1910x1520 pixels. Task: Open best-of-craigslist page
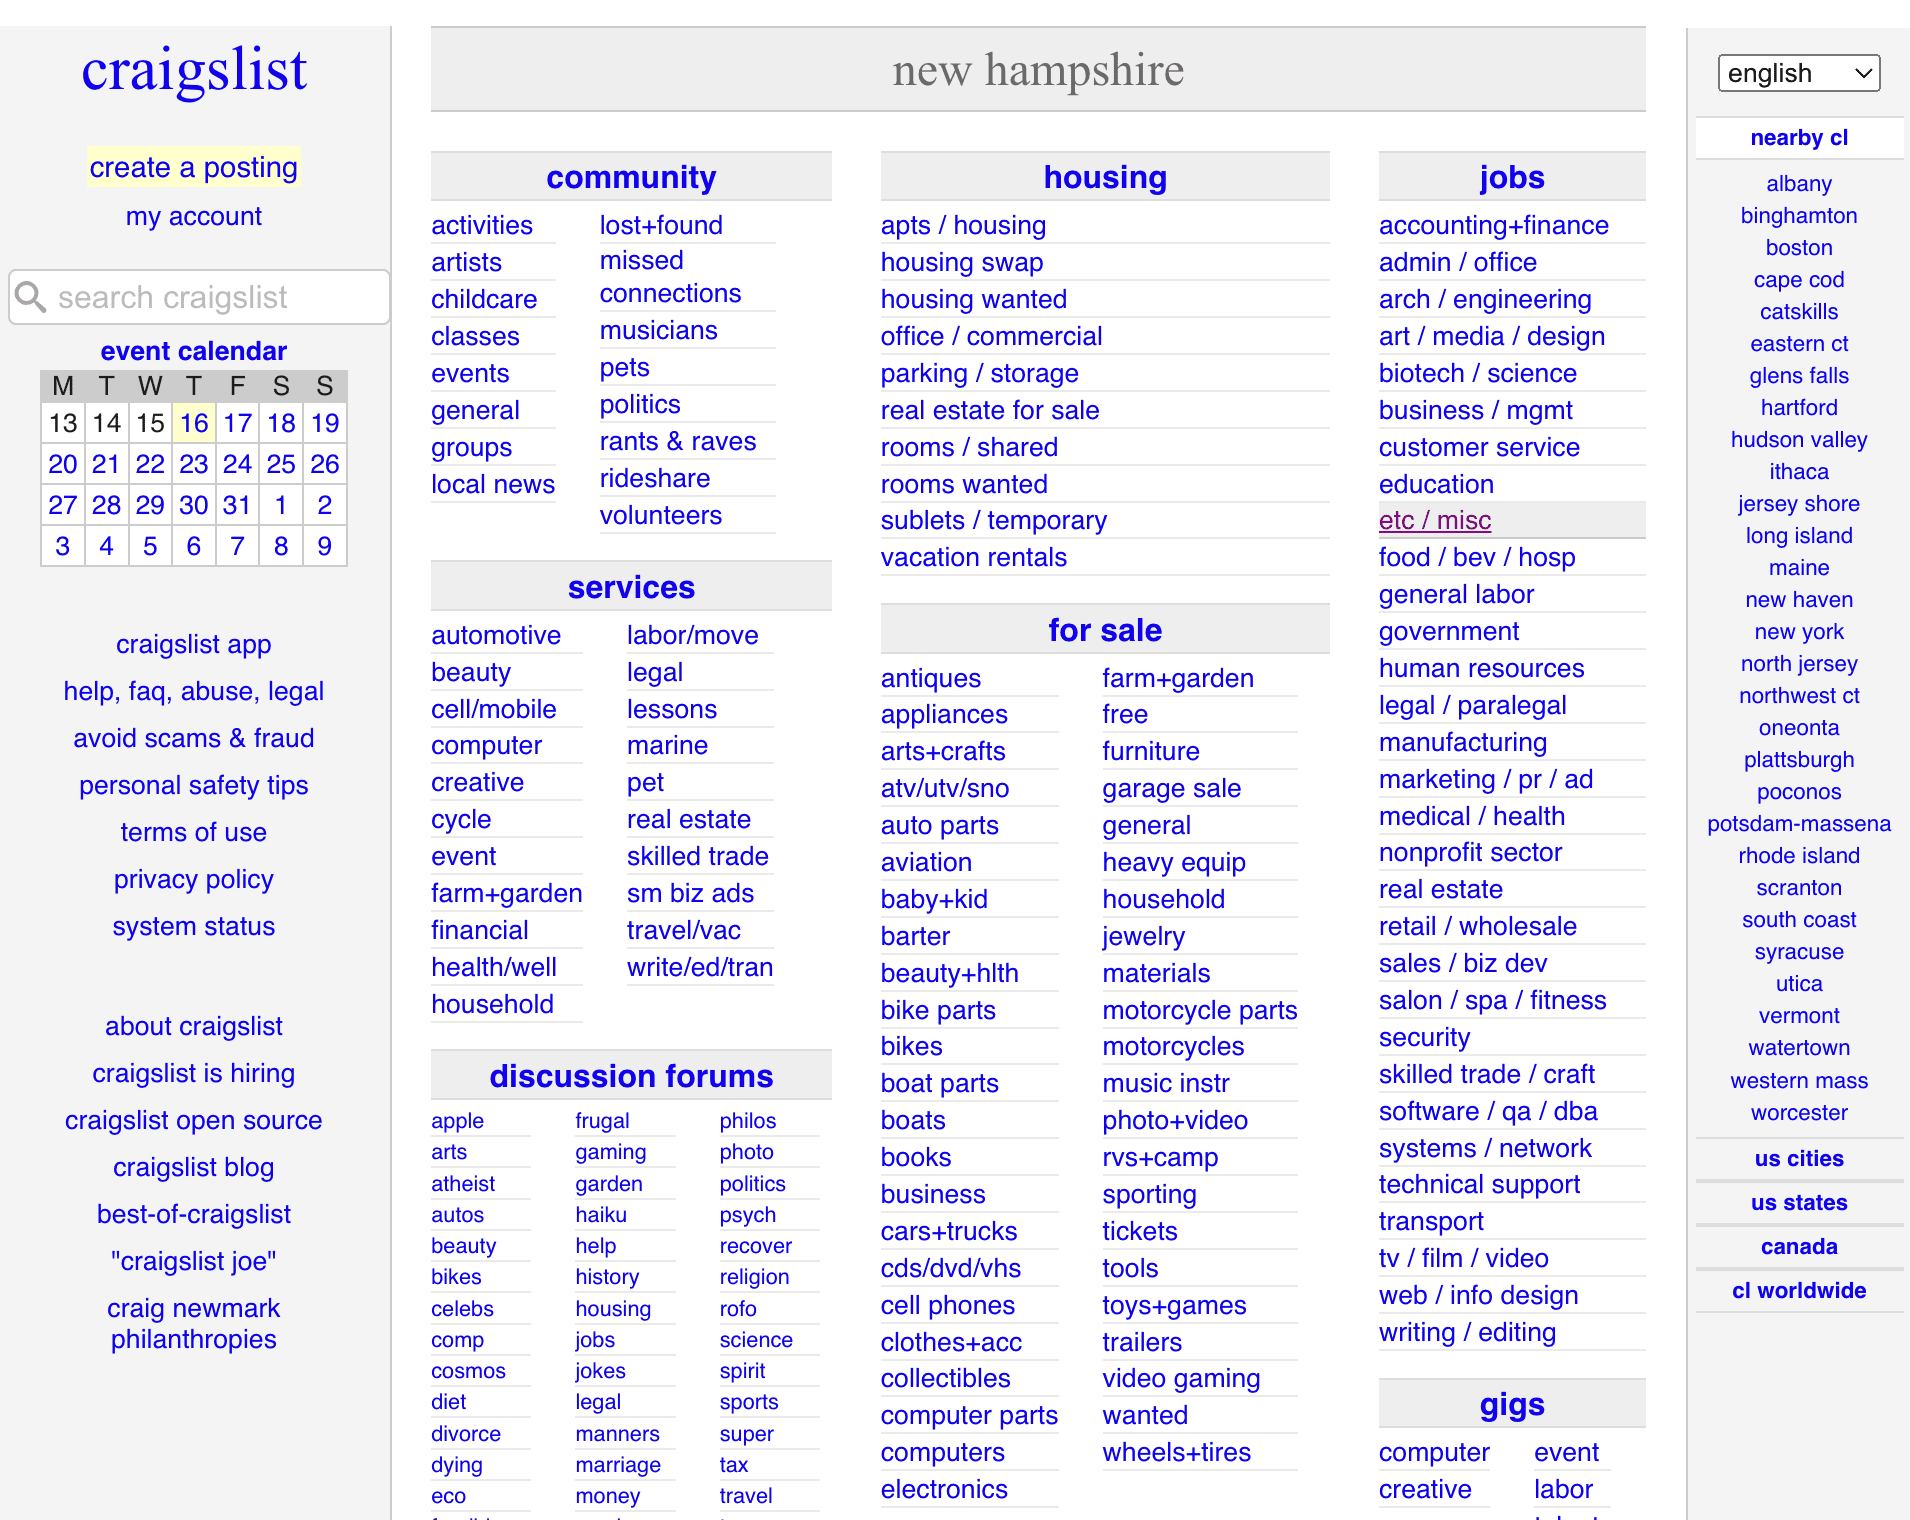[194, 1214]
